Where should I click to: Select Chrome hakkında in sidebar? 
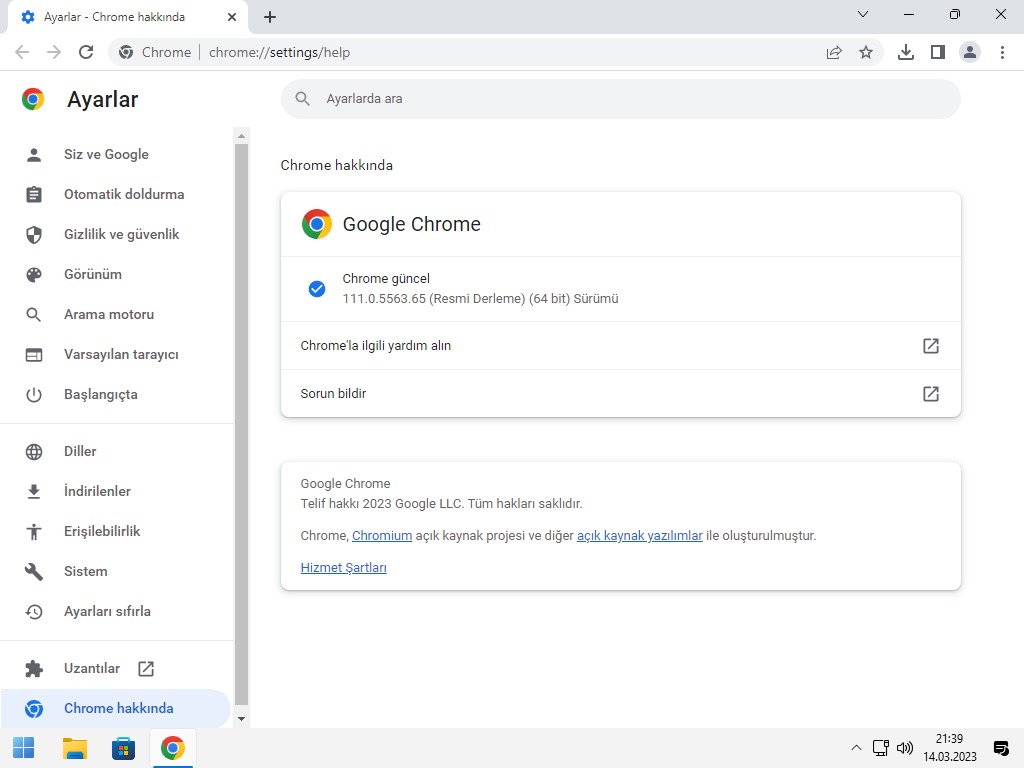(x=116, y=708)
